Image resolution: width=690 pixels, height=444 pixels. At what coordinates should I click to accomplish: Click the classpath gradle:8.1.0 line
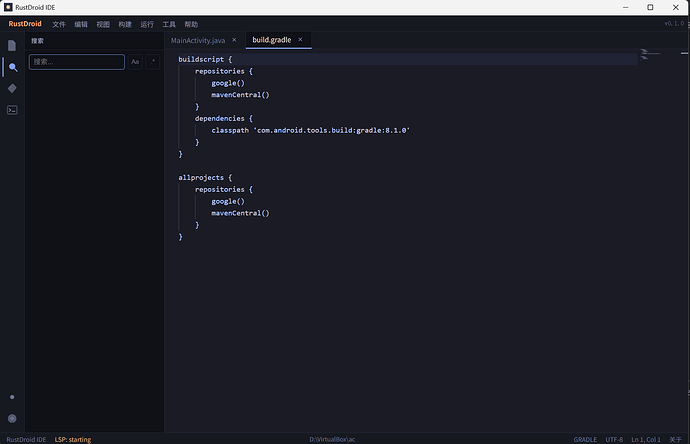coord(310,130)
